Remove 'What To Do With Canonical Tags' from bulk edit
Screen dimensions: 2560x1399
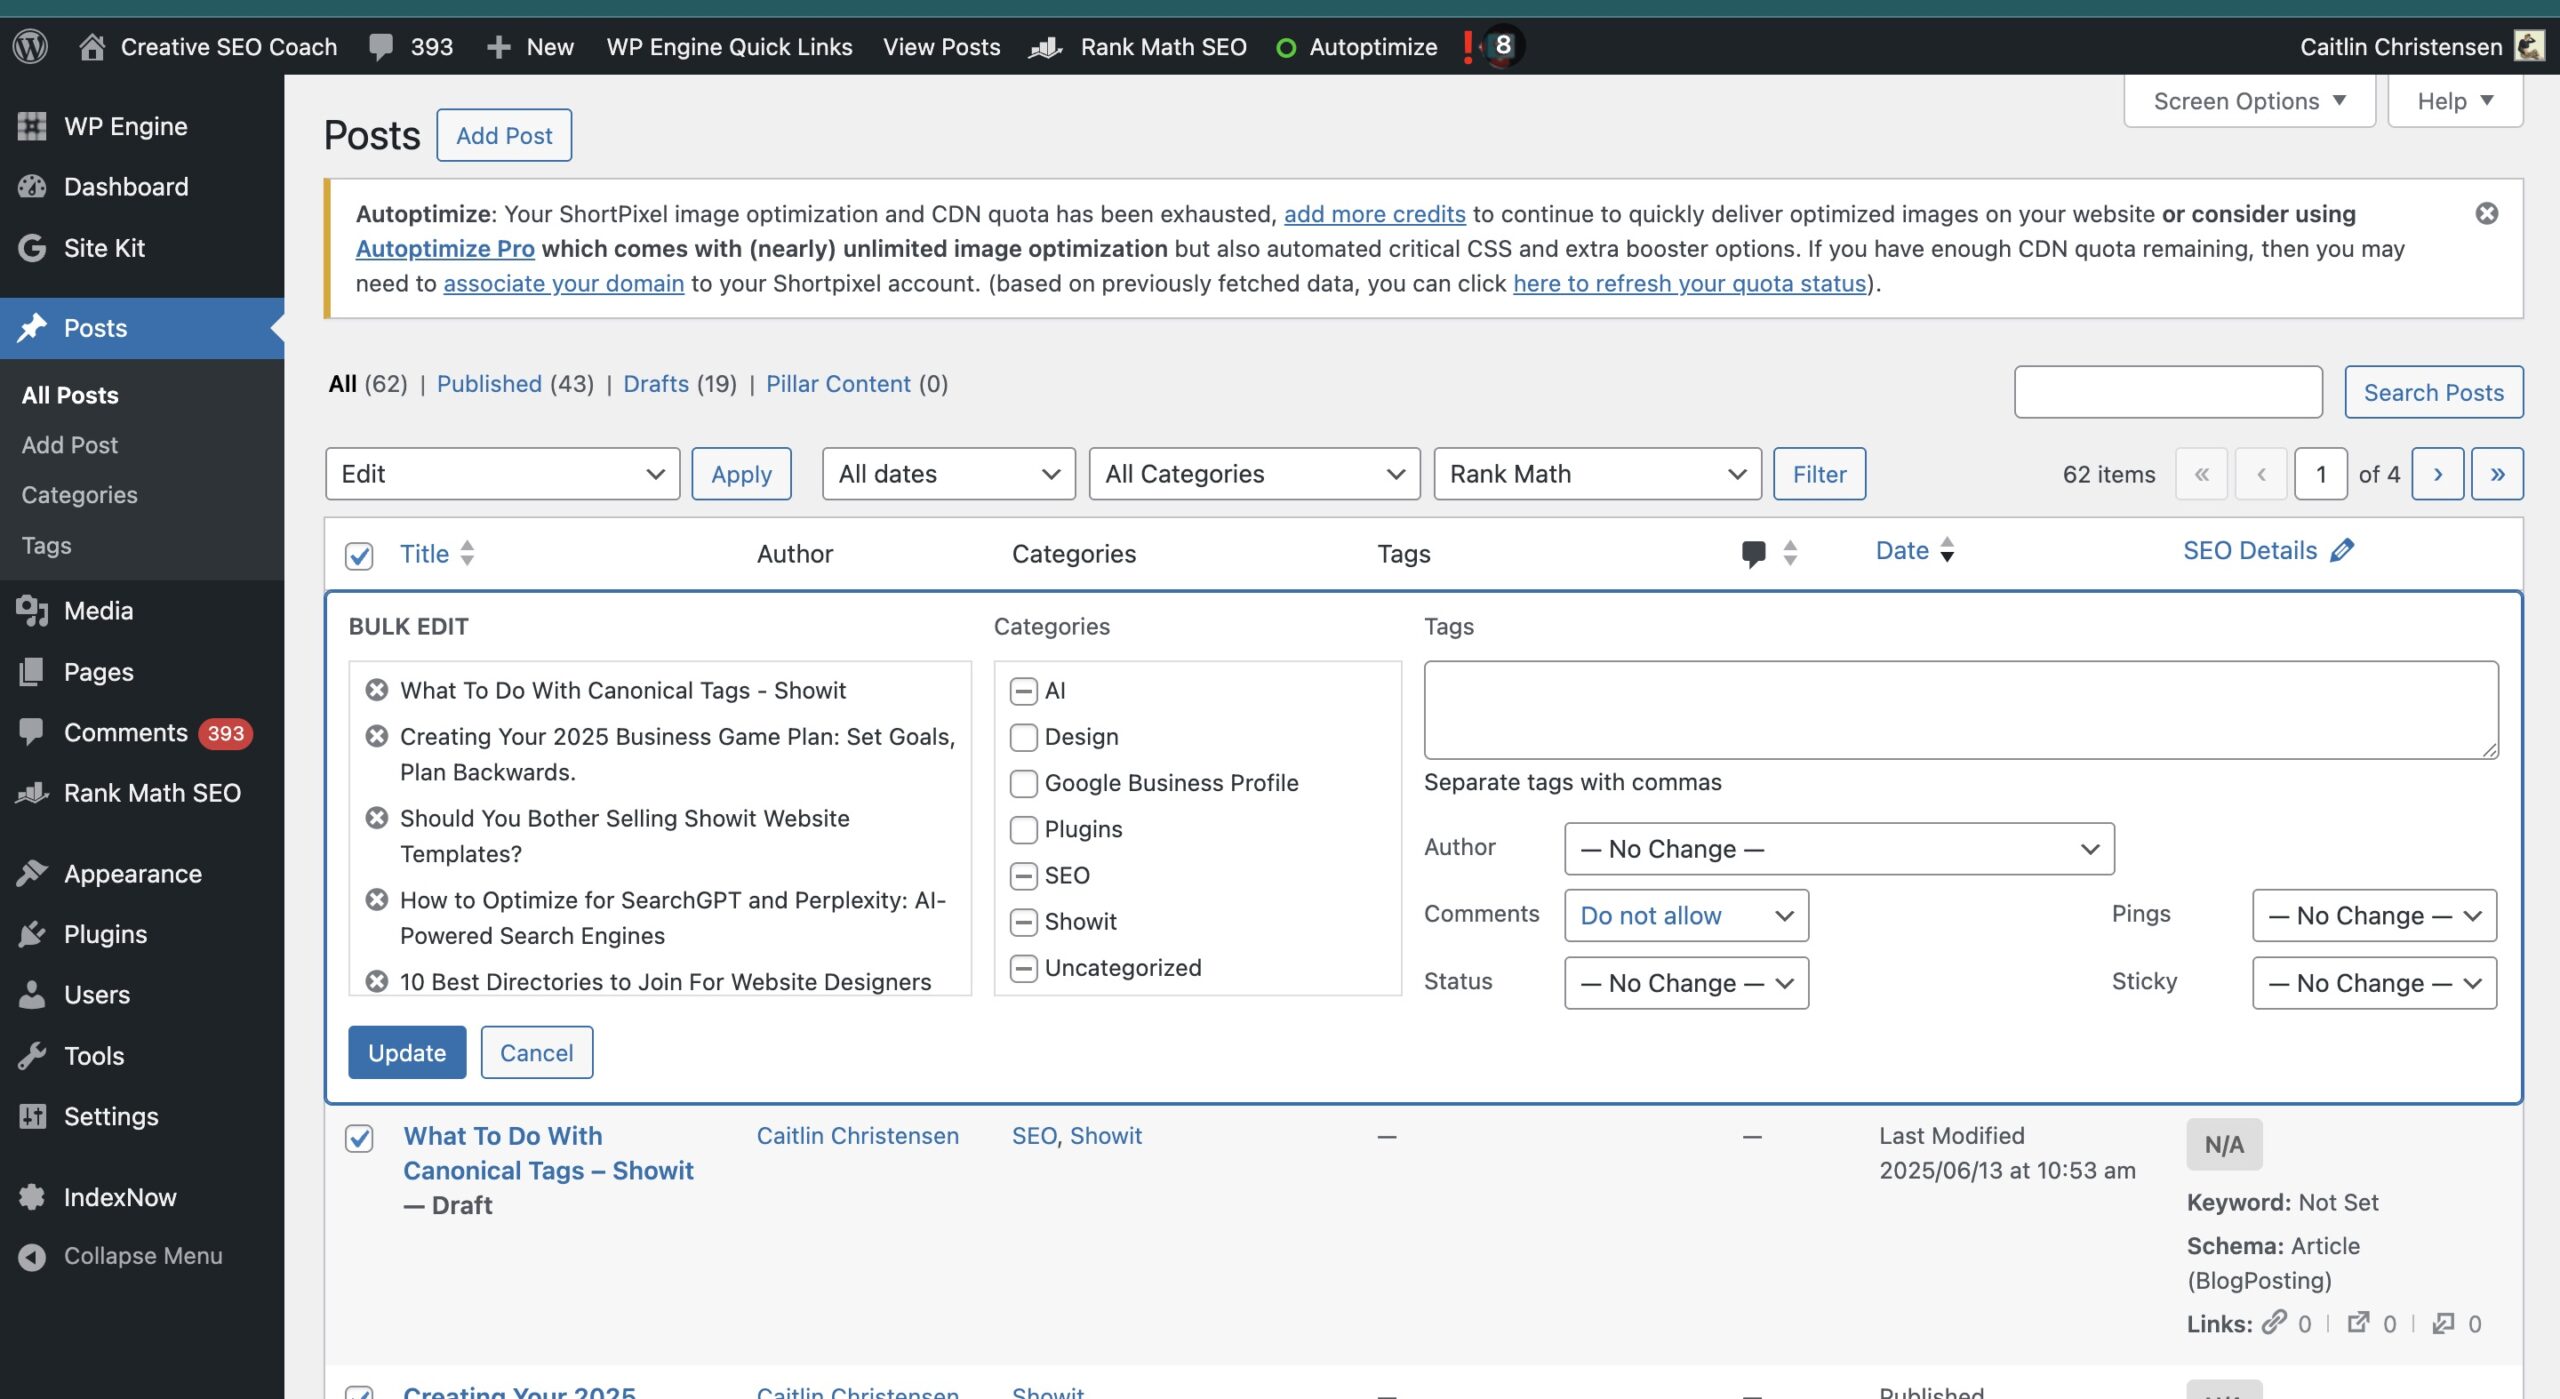coord(377,690)
